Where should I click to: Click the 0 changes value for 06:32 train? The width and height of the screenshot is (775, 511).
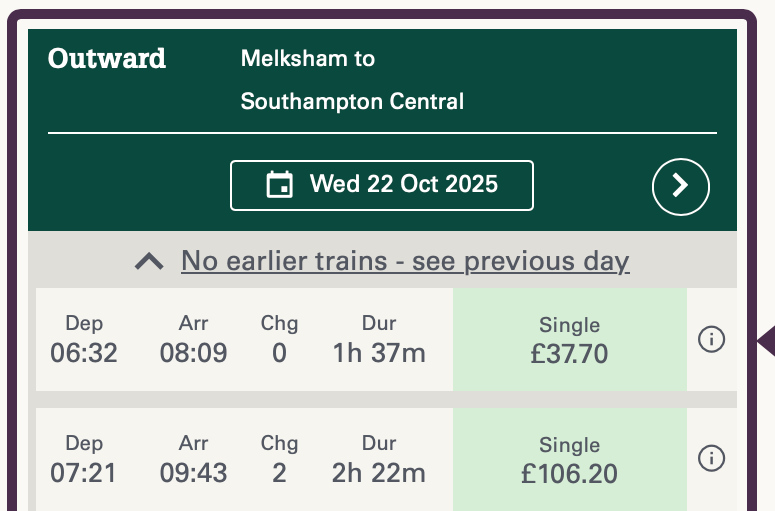point(279,353)
